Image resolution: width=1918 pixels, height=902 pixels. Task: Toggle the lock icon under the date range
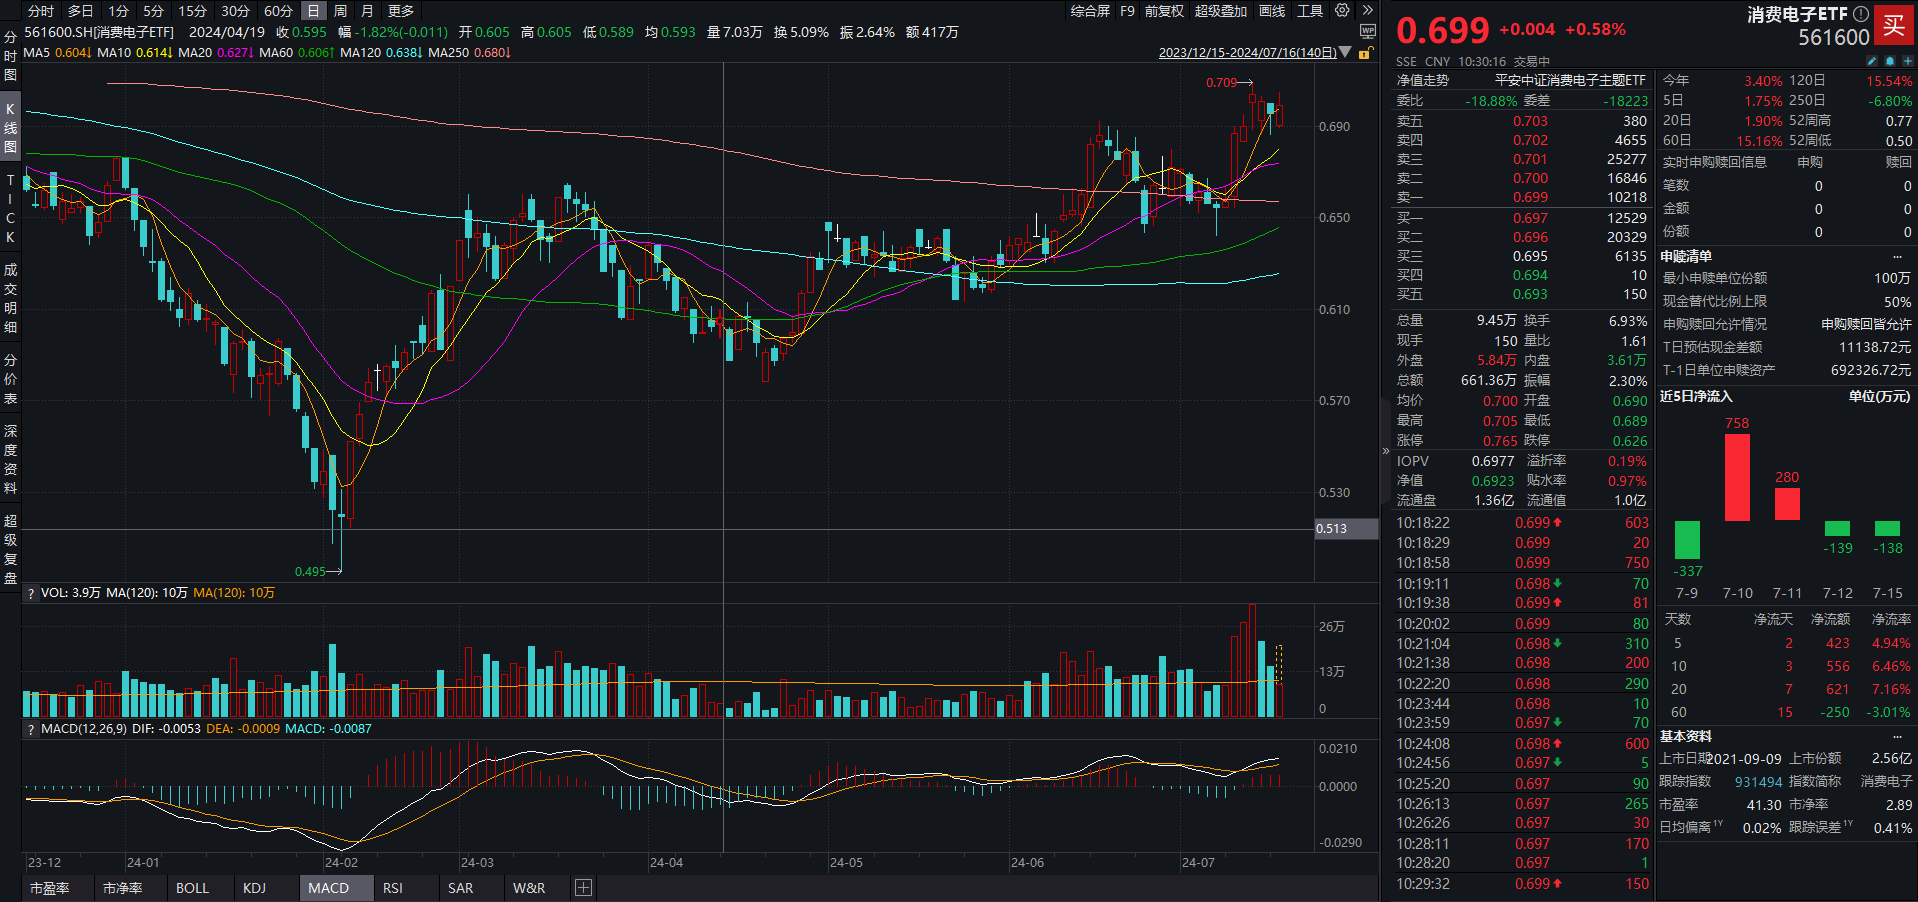(x=1366, y=53)
